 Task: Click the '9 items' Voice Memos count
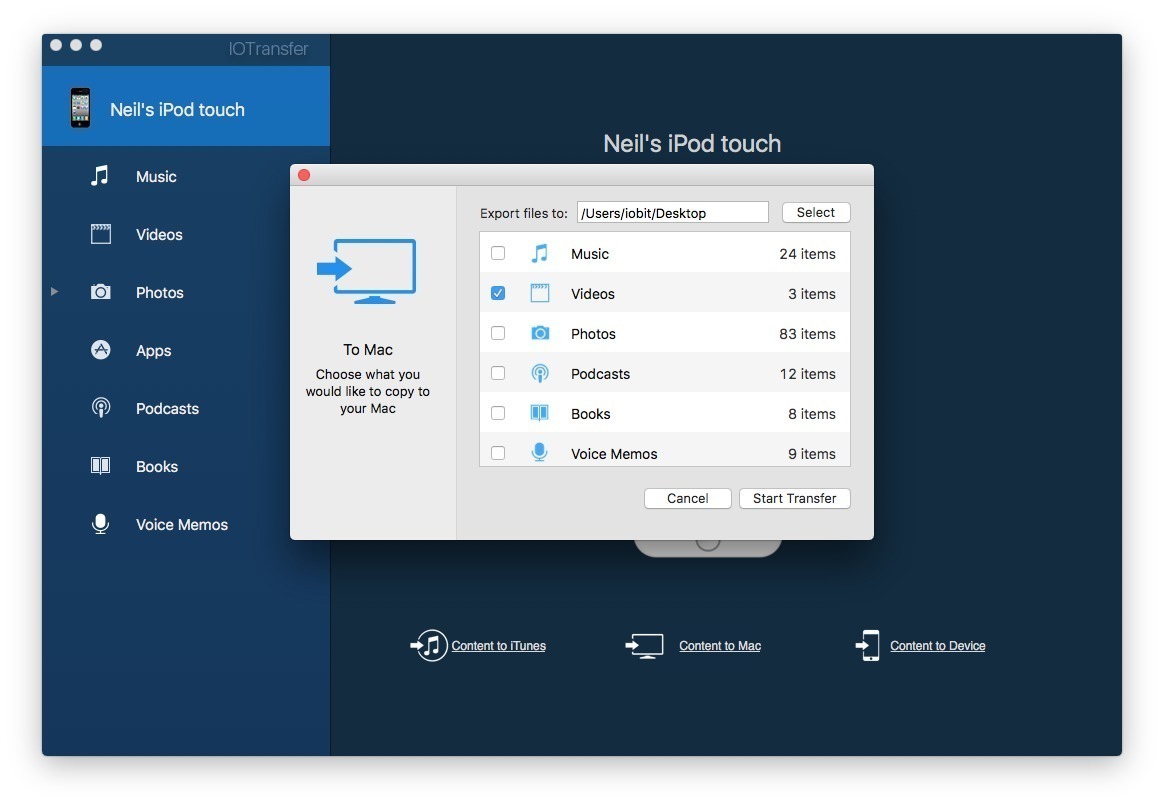pos(811,453)
